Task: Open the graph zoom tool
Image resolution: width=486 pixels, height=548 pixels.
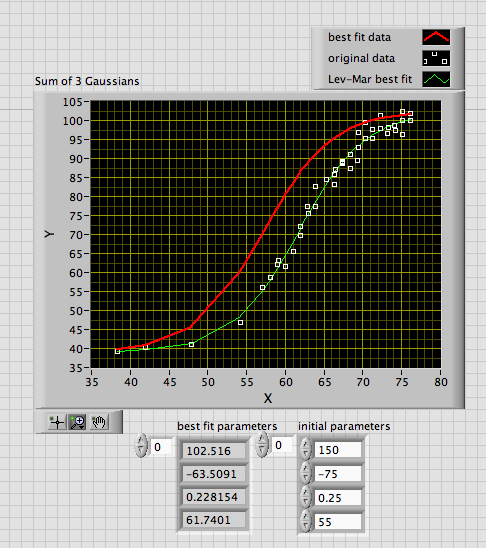Action: [78, 422]
